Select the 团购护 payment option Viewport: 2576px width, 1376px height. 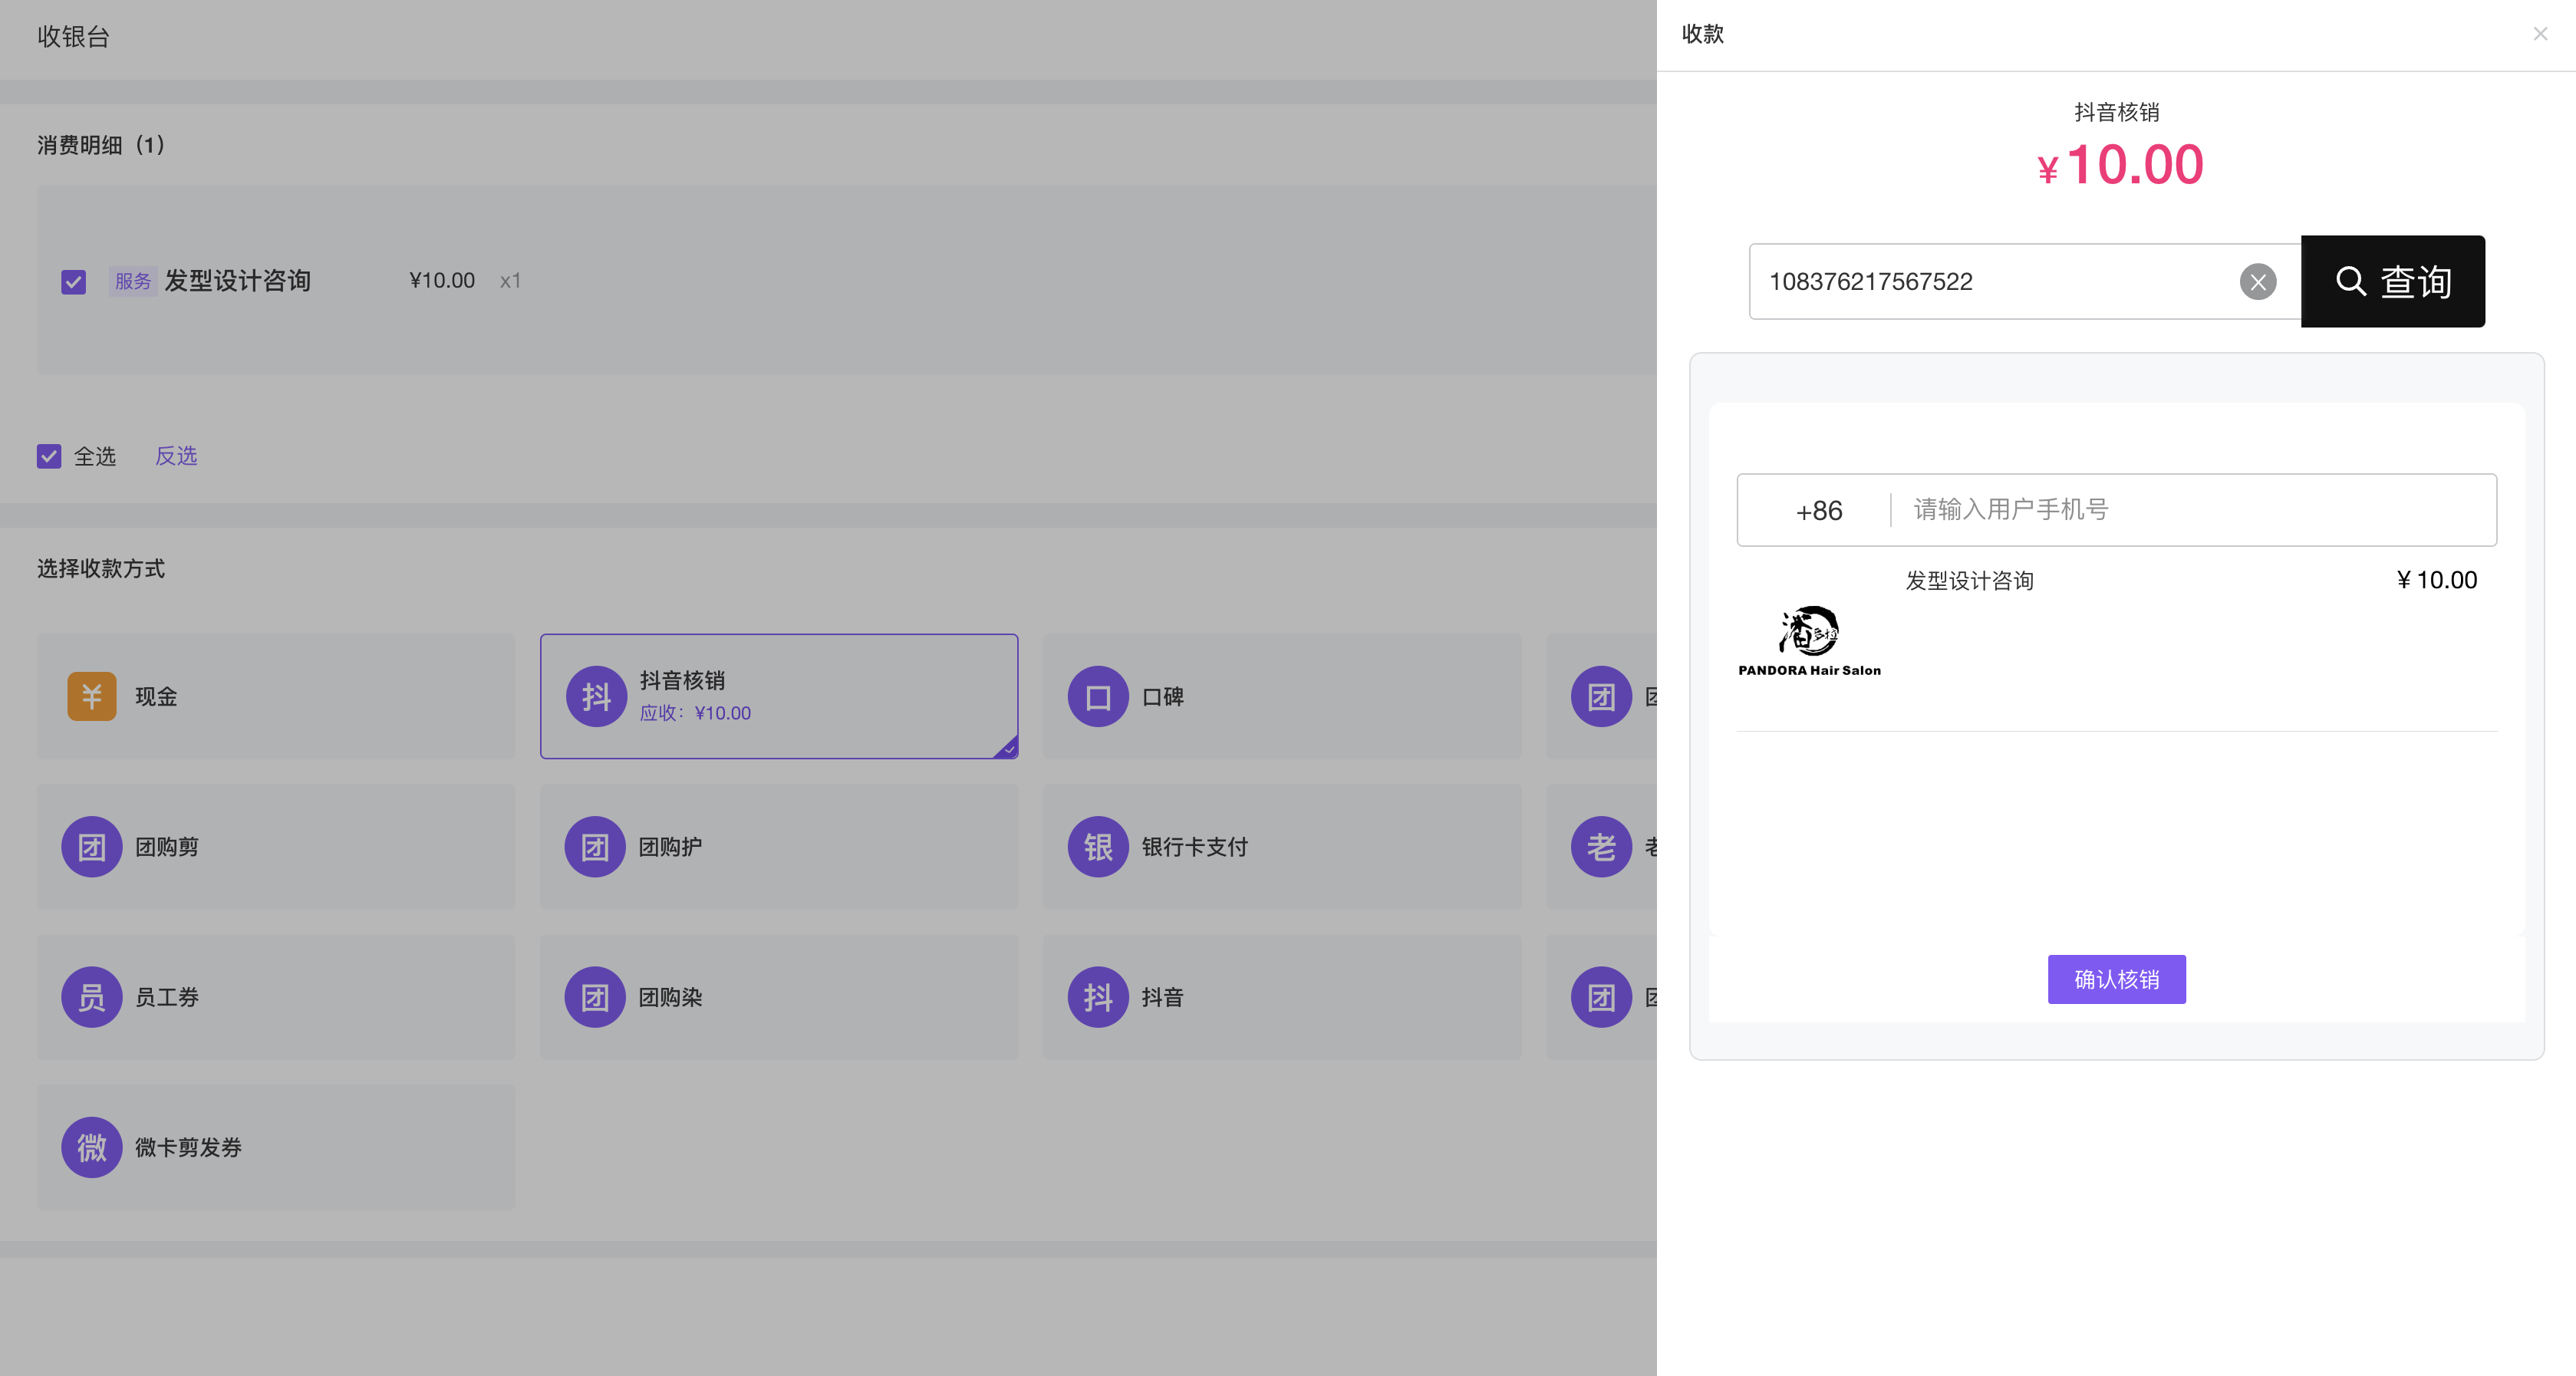point(779,847)
